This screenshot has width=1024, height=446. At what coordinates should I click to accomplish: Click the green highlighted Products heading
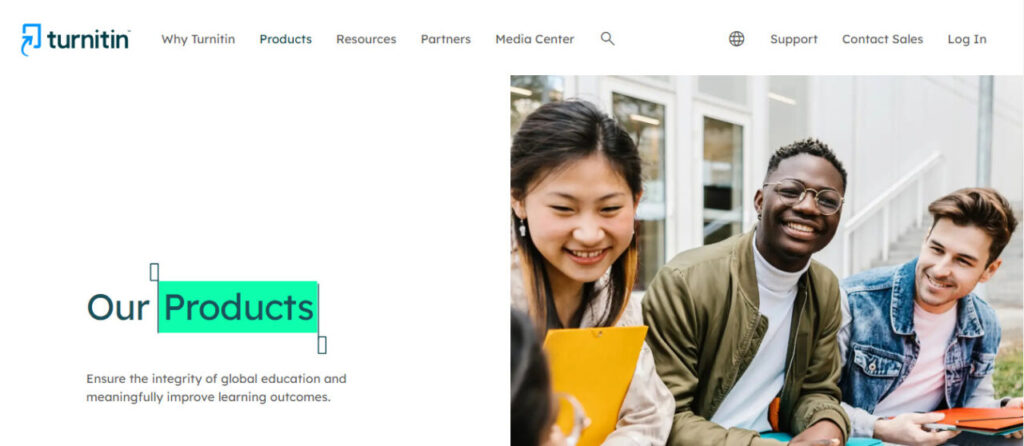coord(238,307)
